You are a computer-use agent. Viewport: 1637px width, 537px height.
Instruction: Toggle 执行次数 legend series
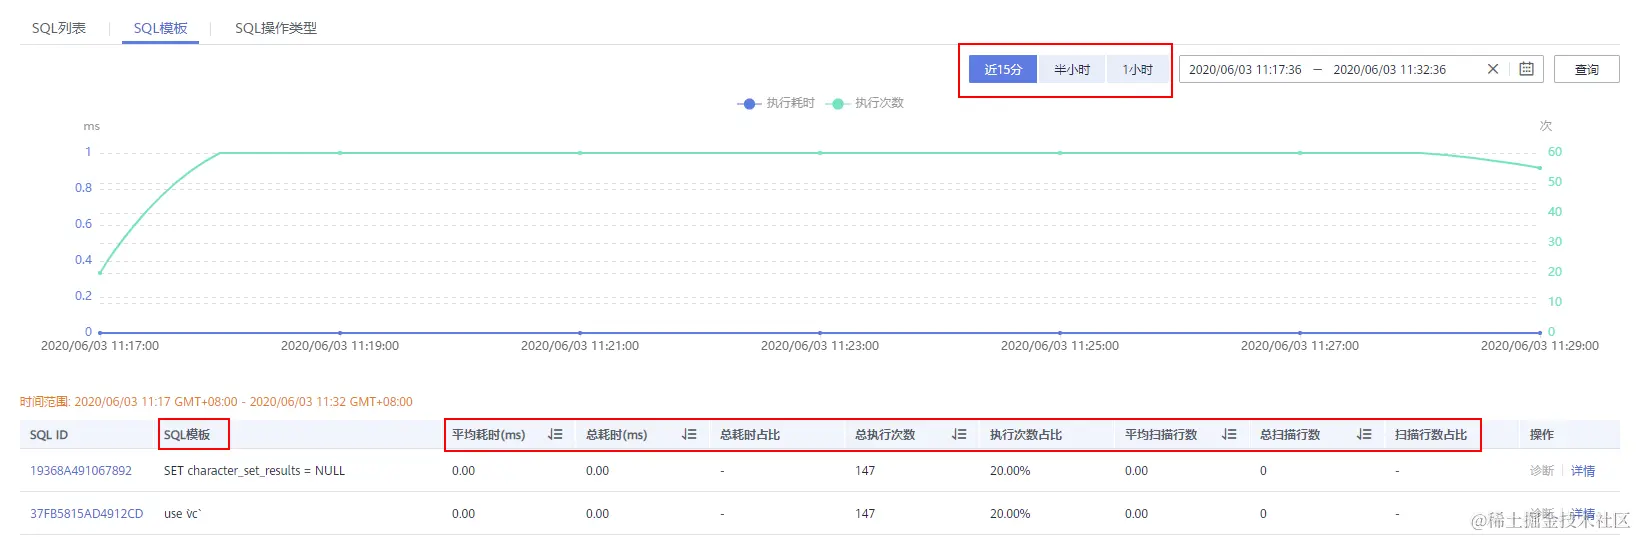(x=866, y=103)
